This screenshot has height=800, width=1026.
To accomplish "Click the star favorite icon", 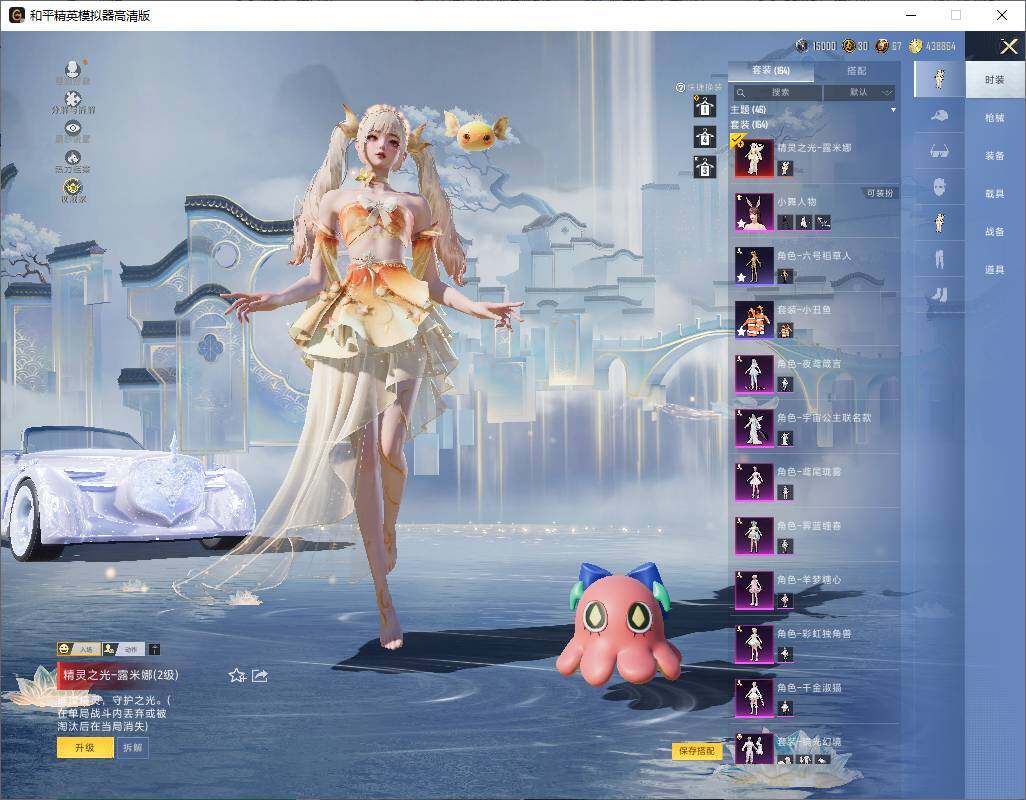I will [237, 675].
